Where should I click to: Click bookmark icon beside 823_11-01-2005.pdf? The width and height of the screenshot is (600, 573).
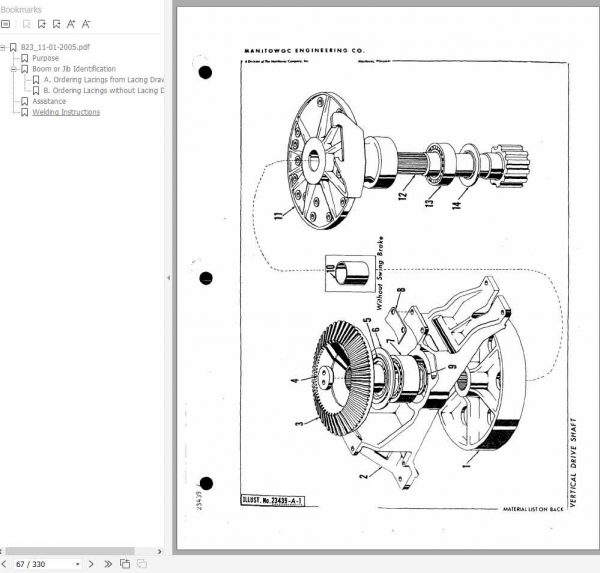point(13,47)
